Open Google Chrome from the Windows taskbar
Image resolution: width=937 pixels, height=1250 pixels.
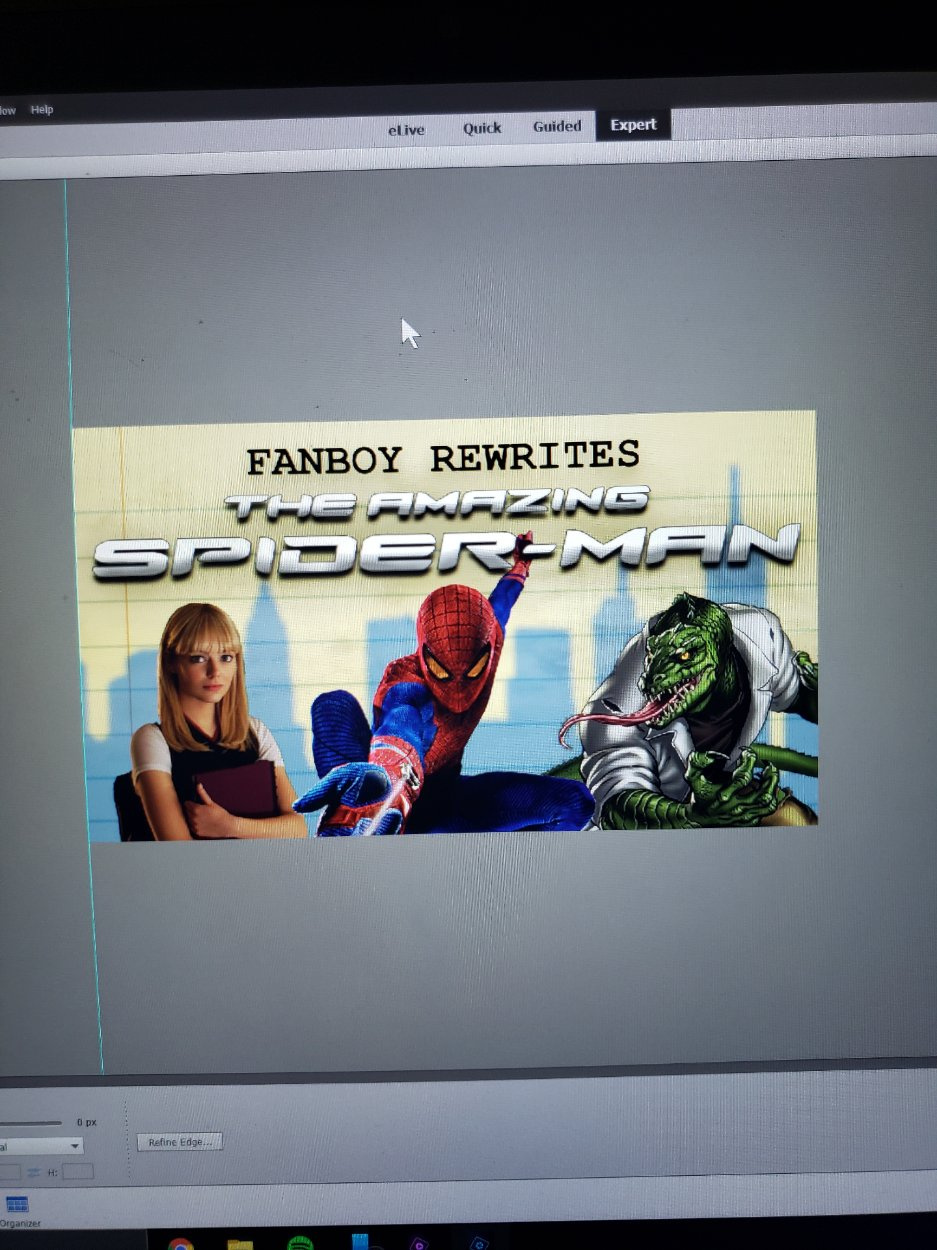coord(181,1244)
